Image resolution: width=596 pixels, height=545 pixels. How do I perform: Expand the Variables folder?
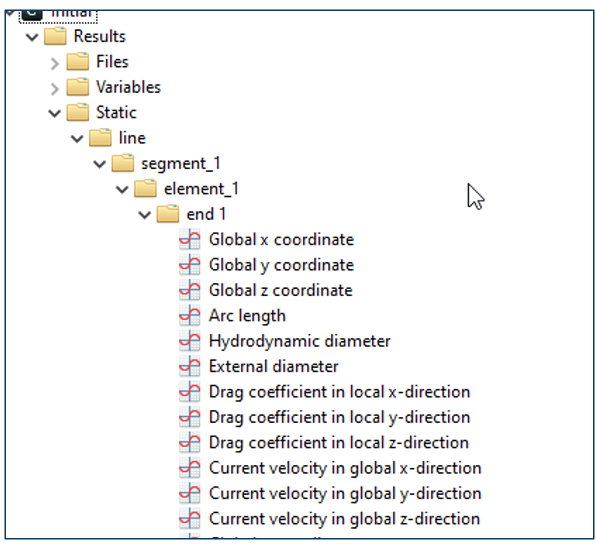(x=55, y=89)
